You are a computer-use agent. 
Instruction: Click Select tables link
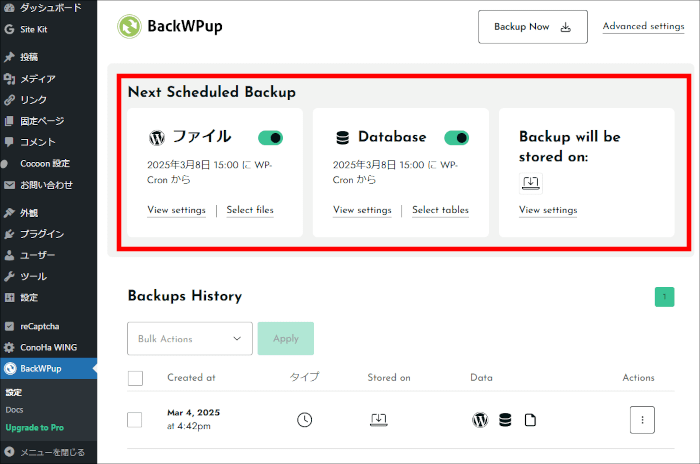click(441, 209)
